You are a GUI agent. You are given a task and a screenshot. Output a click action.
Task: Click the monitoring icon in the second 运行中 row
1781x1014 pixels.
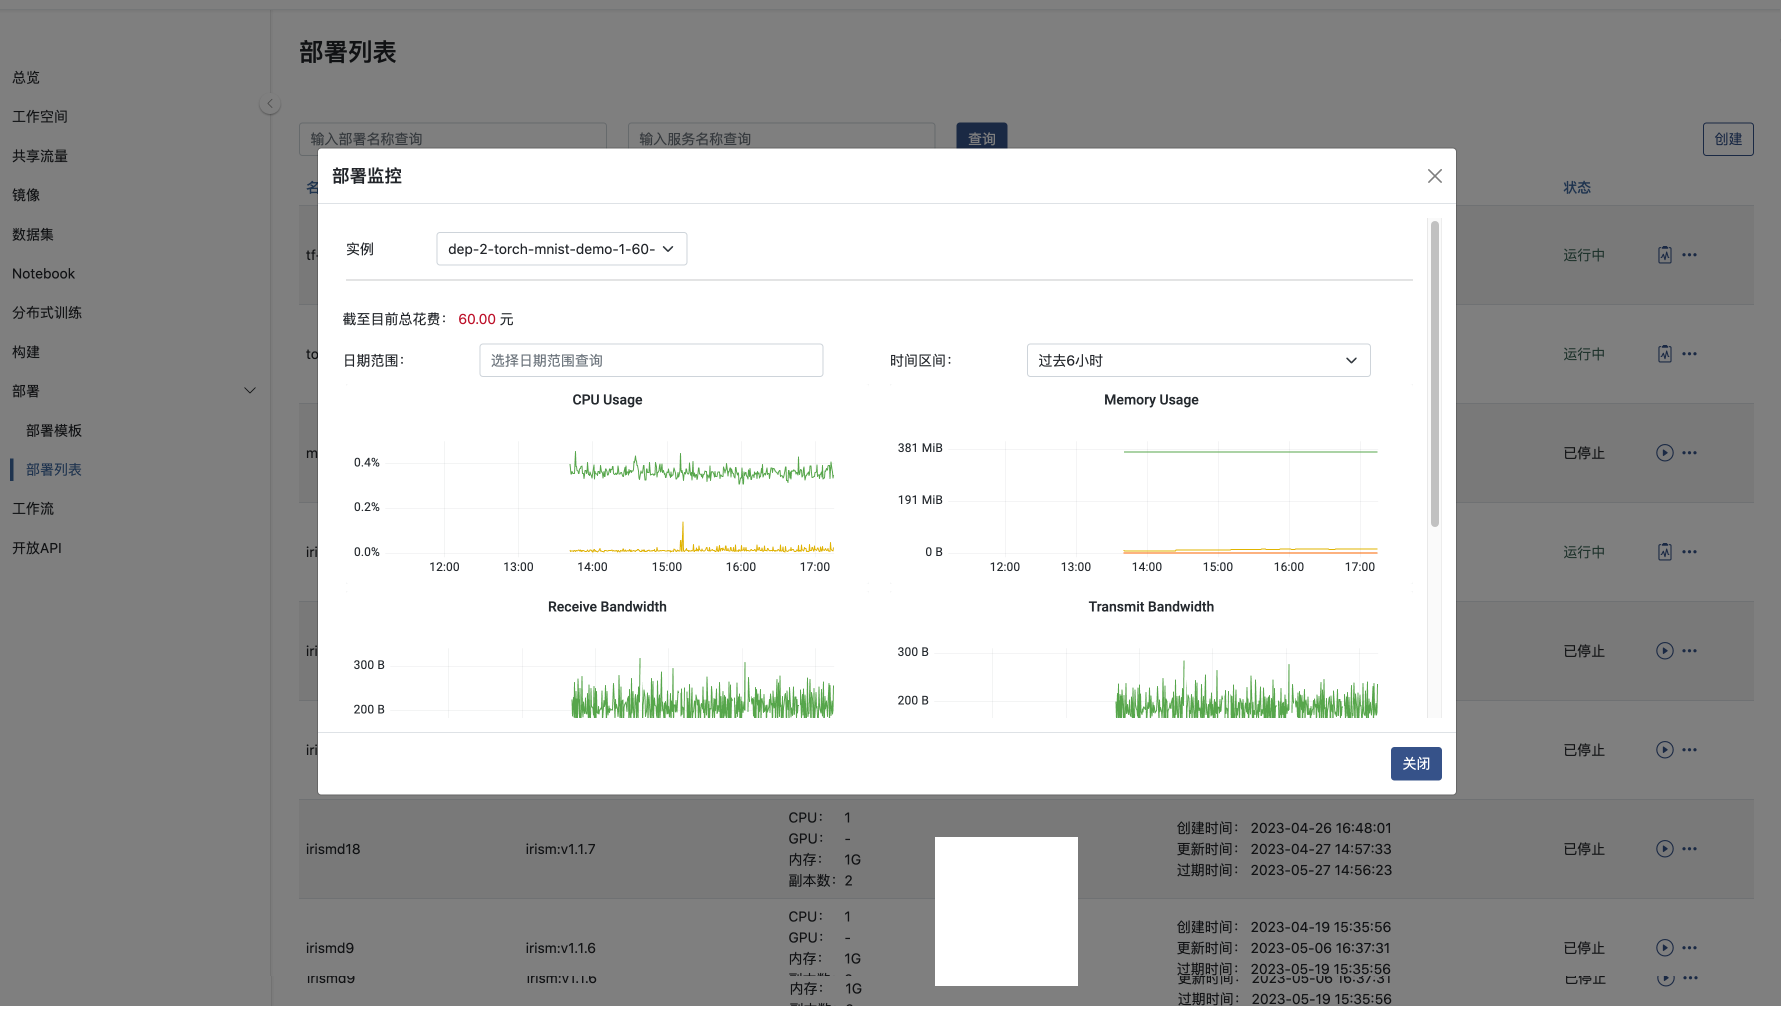[1664, 354]
